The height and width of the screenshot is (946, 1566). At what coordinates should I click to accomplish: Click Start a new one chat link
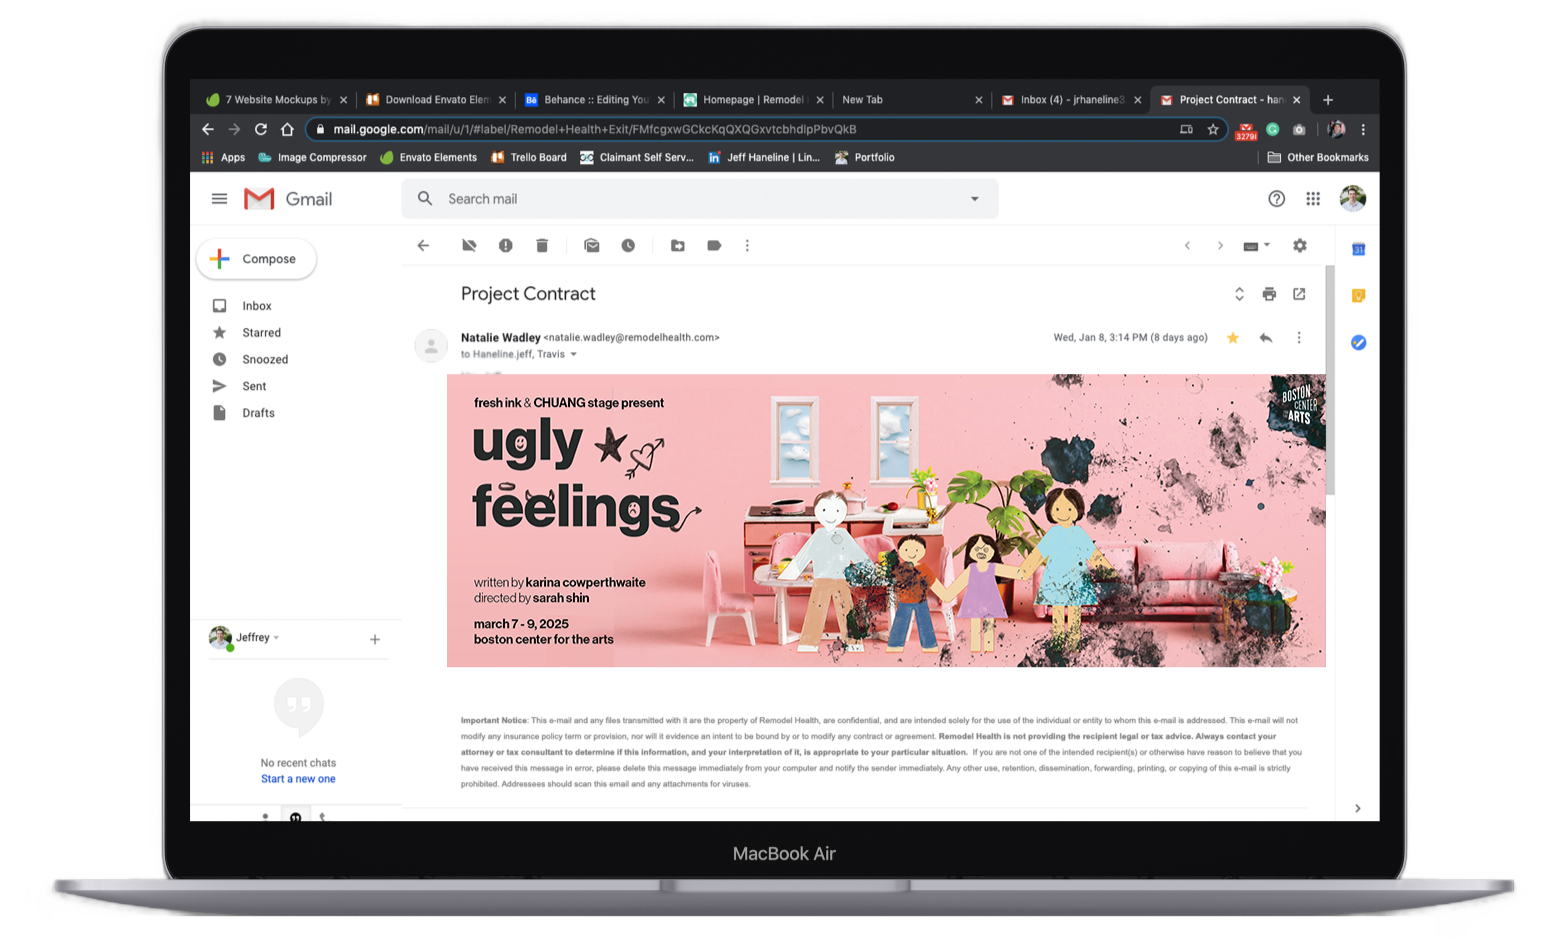tap(298, 779)
